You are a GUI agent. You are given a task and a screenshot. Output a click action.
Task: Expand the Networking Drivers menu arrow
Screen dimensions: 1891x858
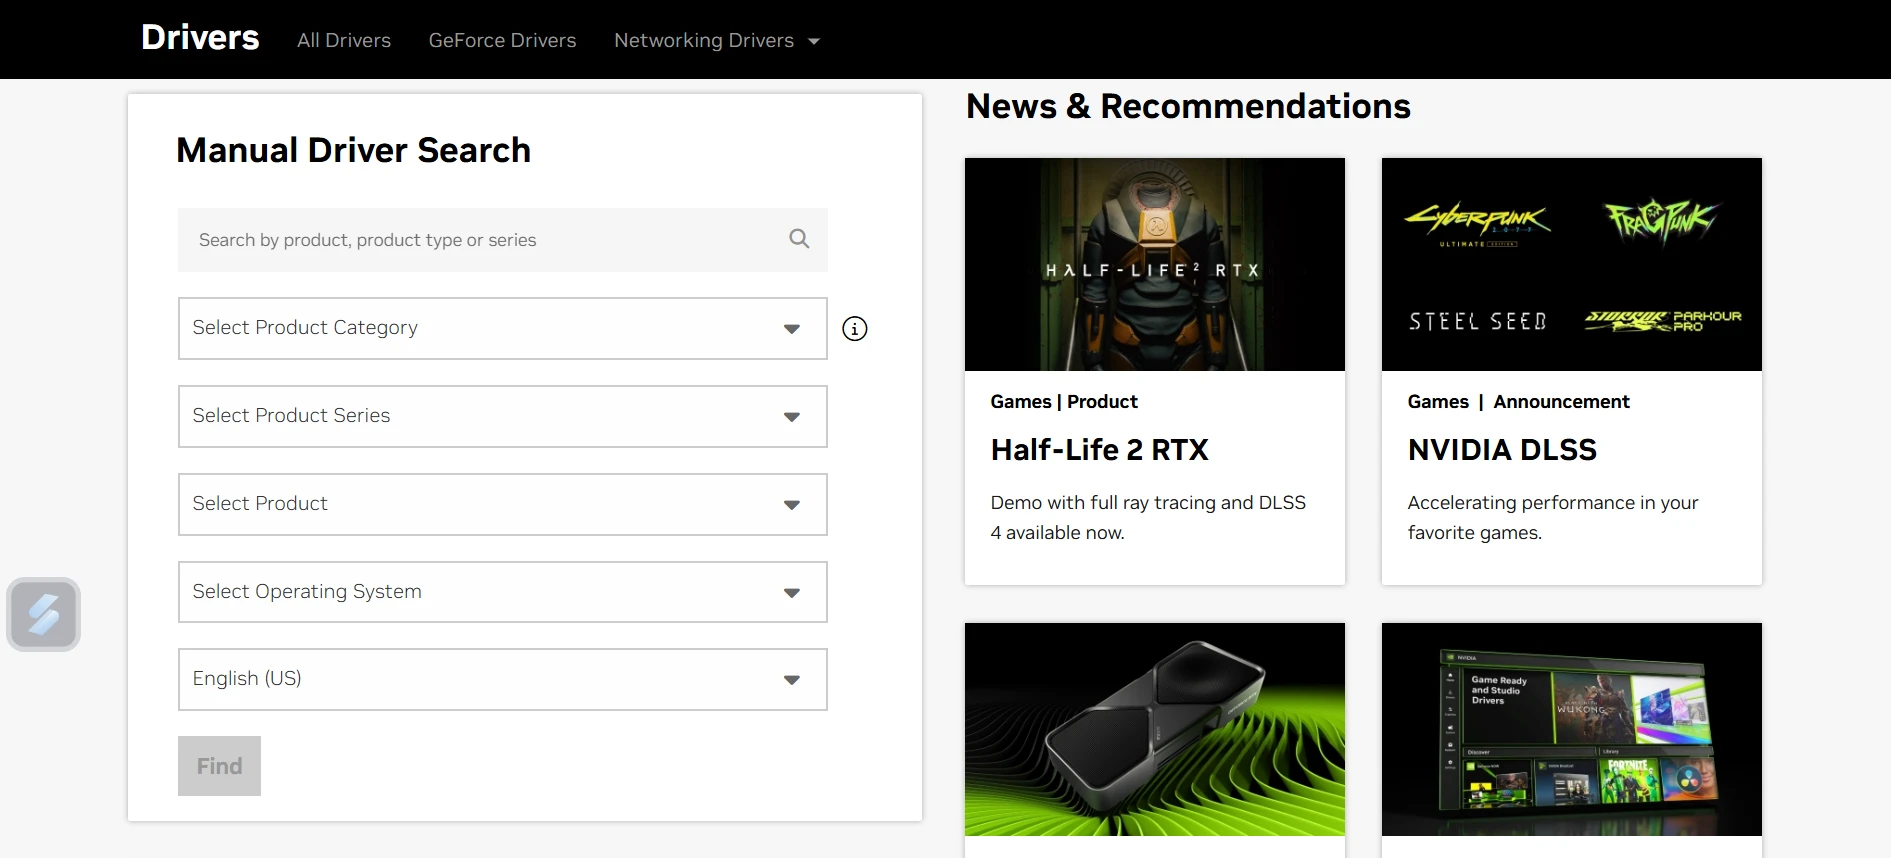click(814, 41)
